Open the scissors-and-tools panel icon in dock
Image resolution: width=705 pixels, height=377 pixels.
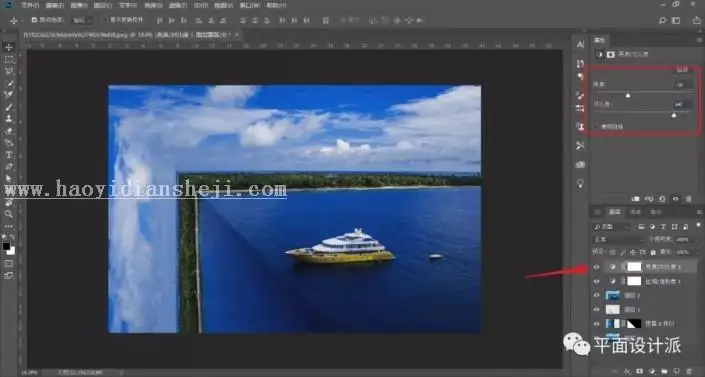(580, 146)
